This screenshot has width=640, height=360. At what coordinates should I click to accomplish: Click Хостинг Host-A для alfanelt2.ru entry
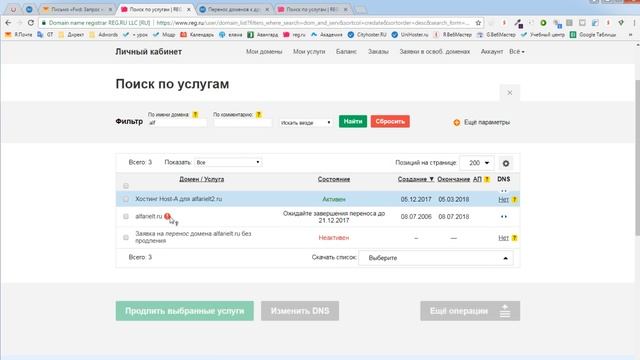coord(178,199)
